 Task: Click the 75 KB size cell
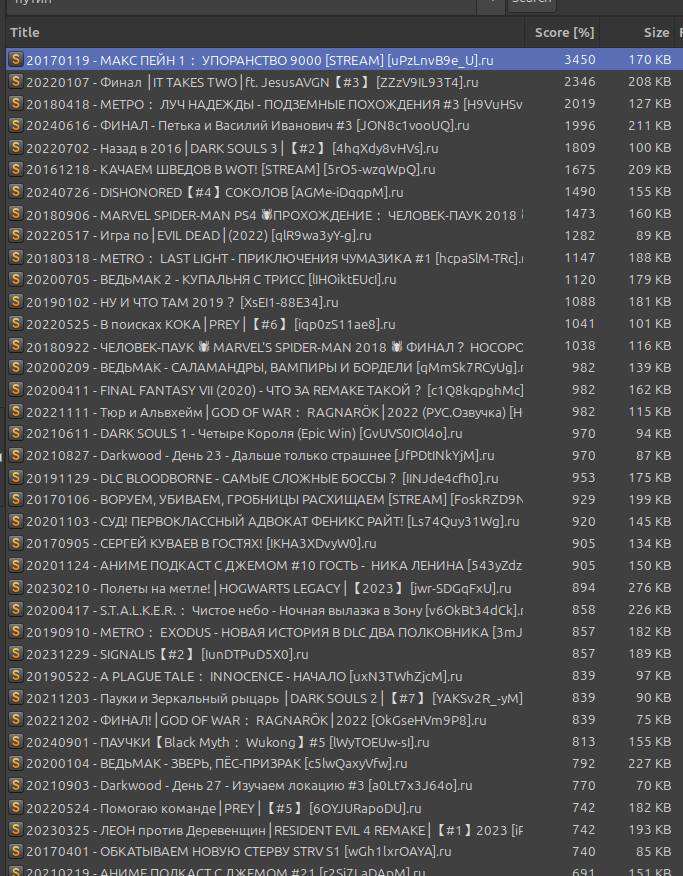click(x=653, y=720)
